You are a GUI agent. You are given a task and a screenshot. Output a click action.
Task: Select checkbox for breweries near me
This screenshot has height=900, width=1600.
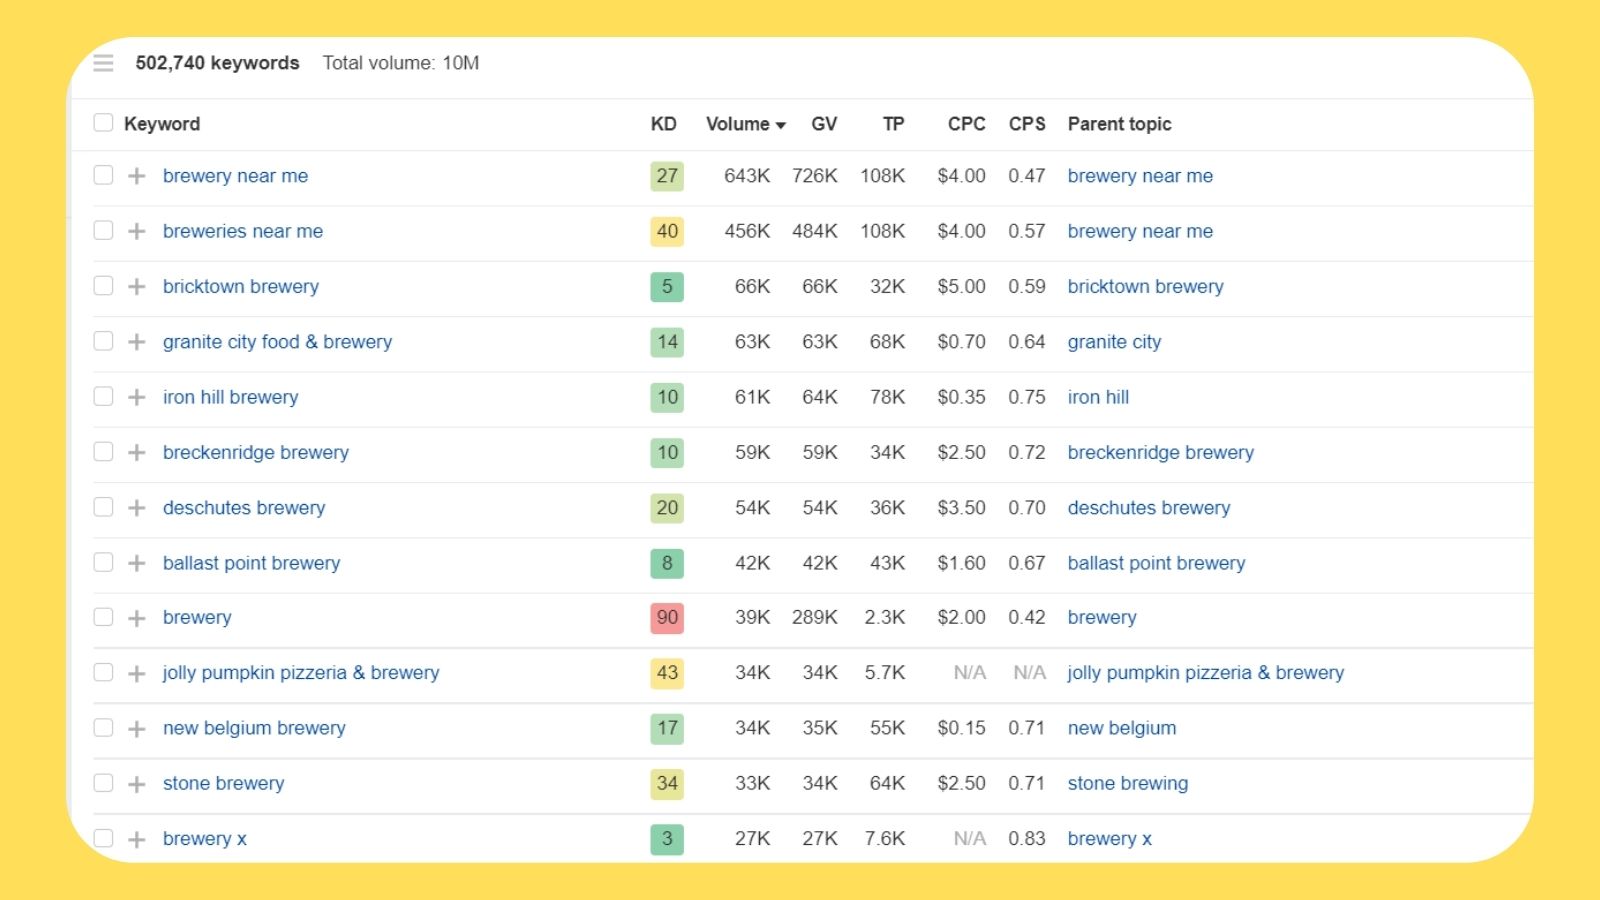103,230
